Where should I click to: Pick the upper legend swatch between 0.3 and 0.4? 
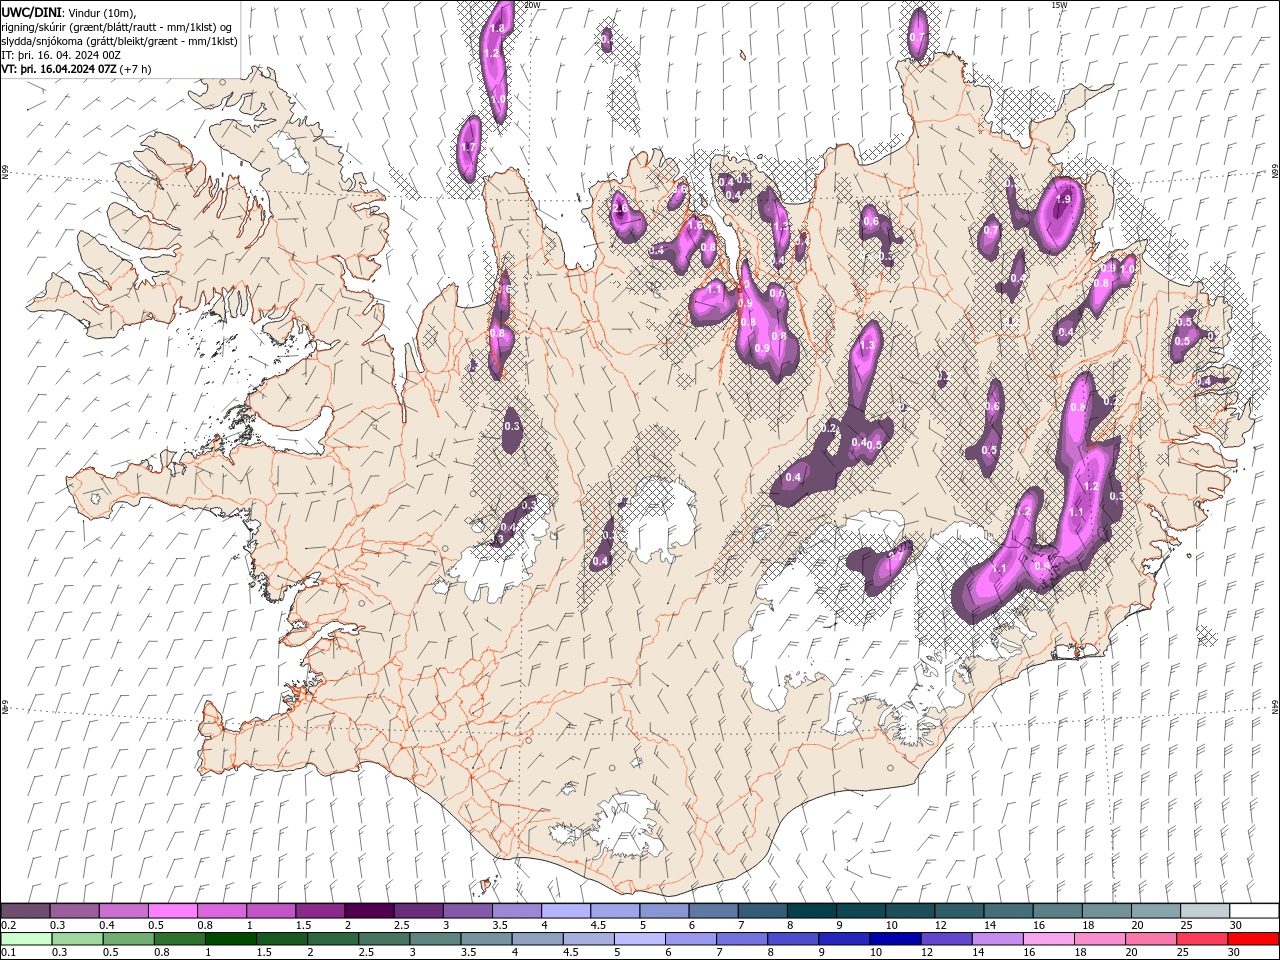pyautogui.click(x=74, y=911)
